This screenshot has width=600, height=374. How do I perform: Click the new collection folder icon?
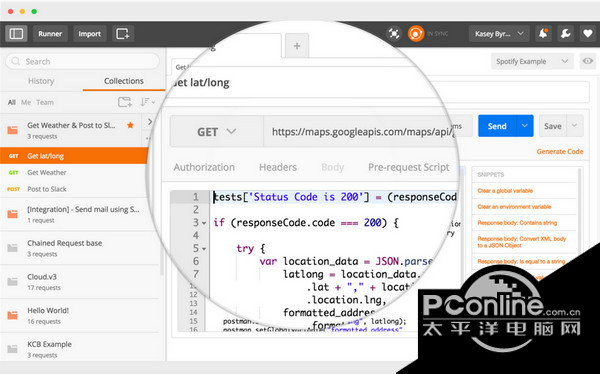pyautogui.click(x=125, y=102)
